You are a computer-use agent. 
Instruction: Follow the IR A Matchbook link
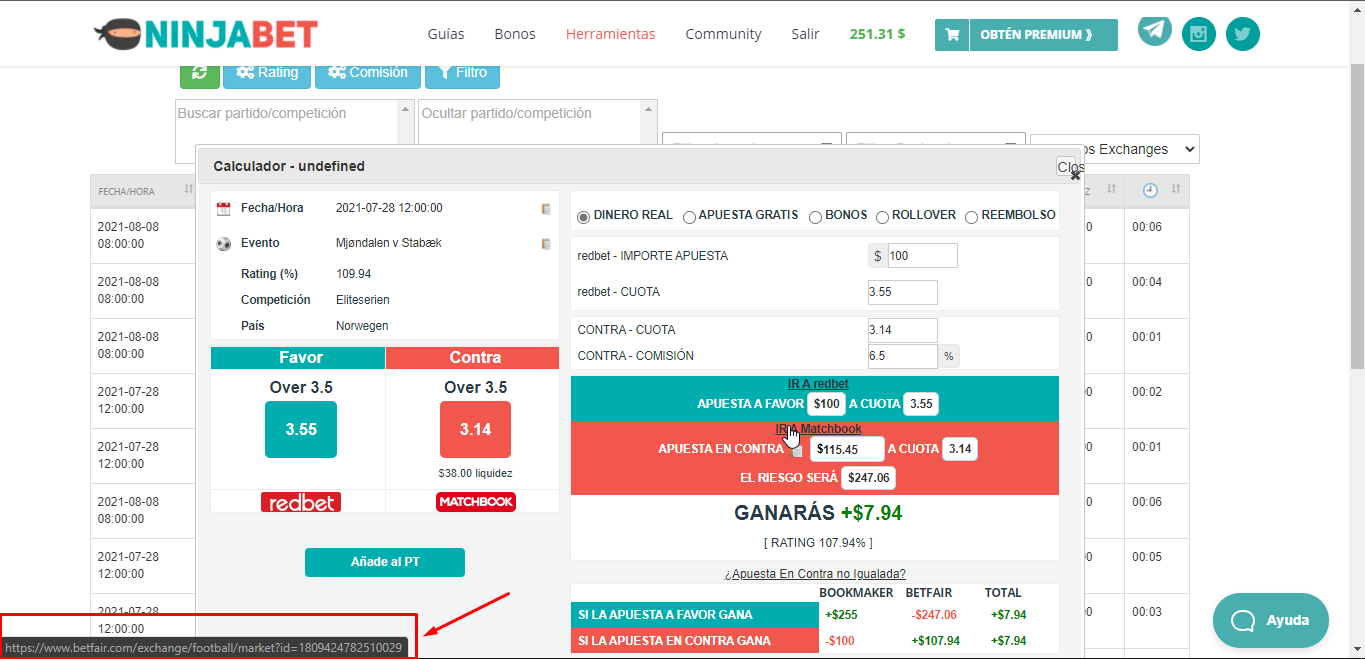pyautogui.click(x=818, y=429)
